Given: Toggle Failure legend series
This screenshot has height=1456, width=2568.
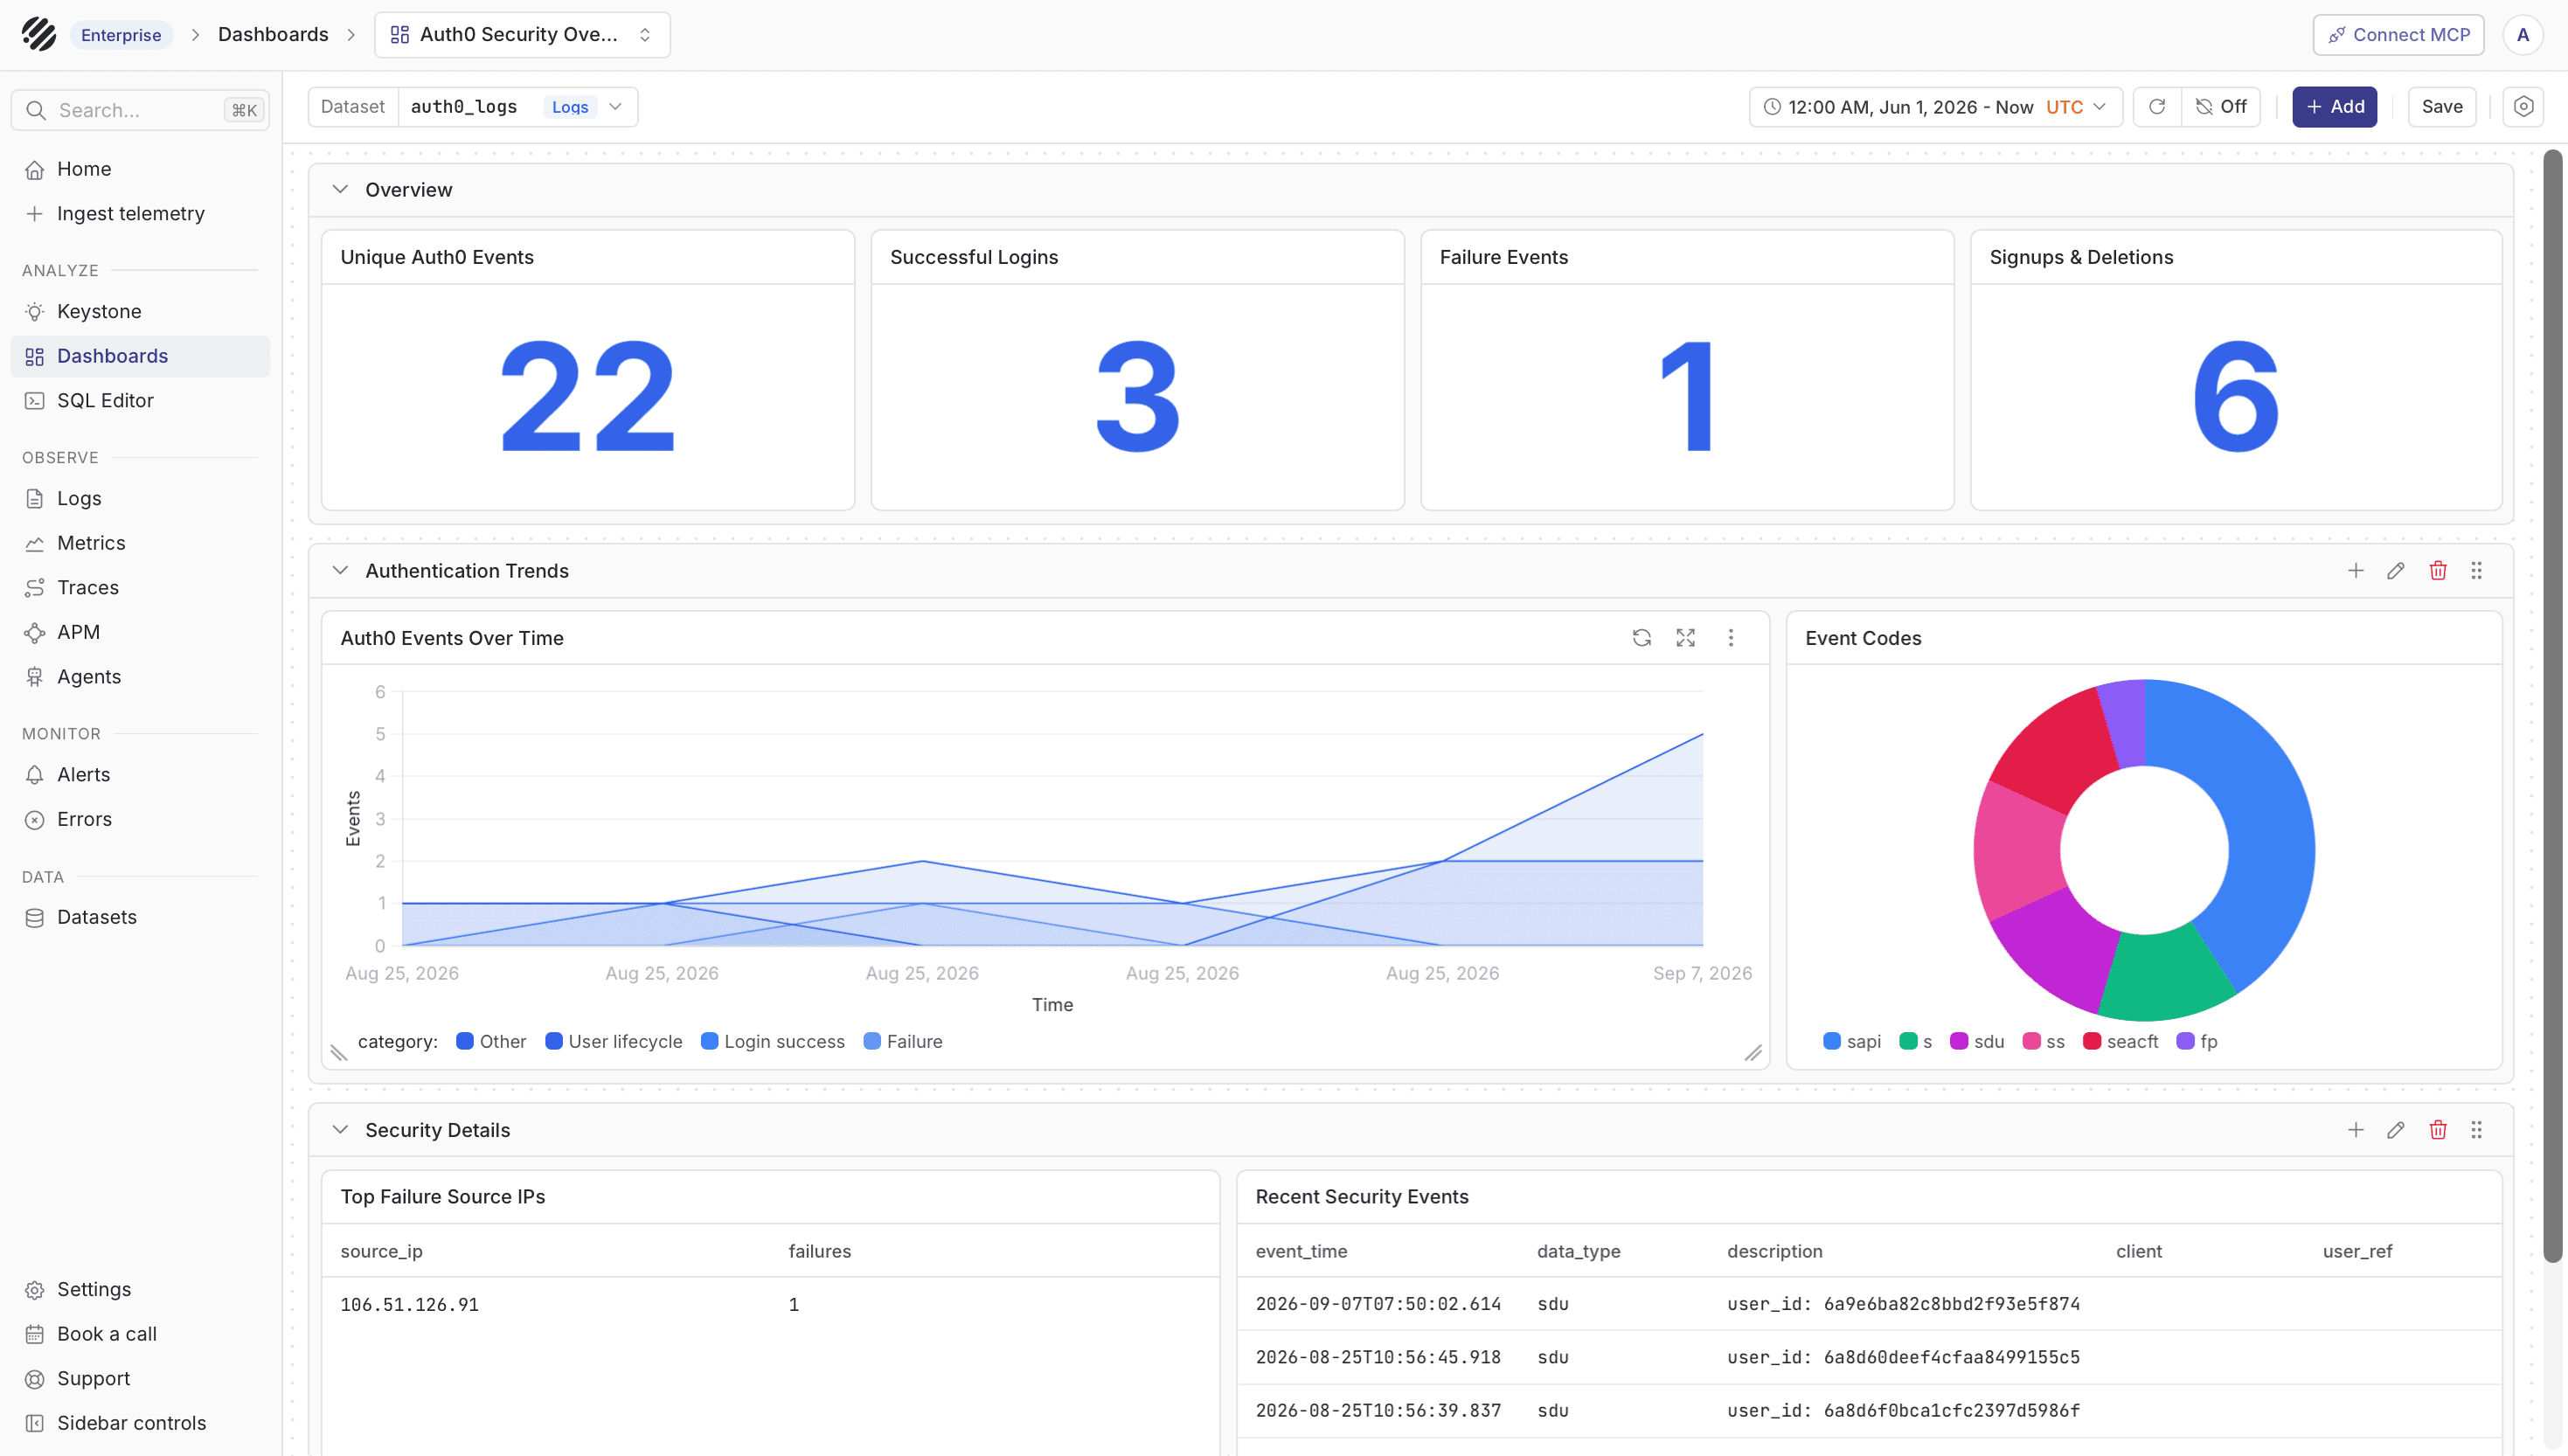Looking at the screenshot, I should (x=903, y=1041).
